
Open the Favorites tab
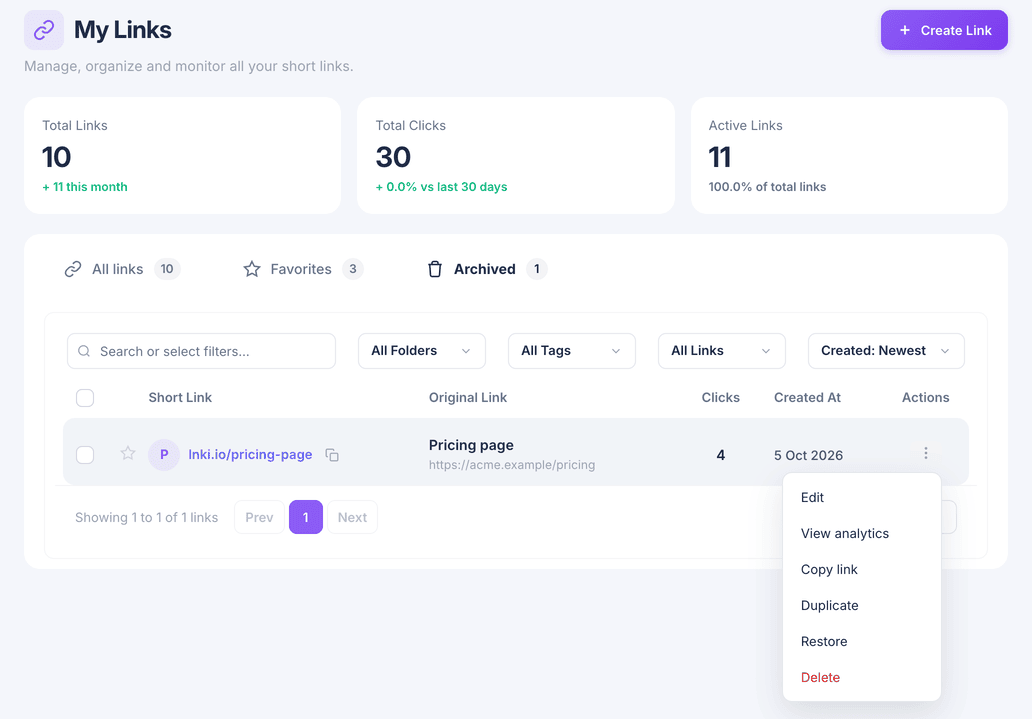(303, 269)
